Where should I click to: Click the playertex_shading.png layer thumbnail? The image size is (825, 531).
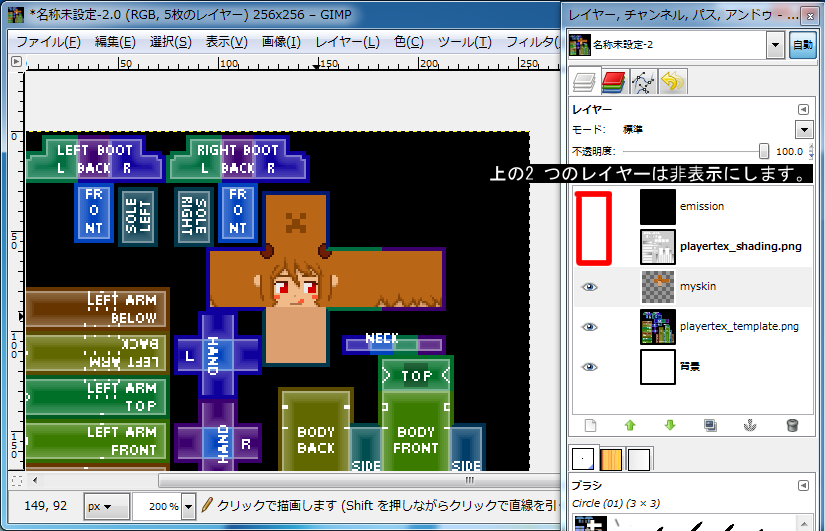658,247
